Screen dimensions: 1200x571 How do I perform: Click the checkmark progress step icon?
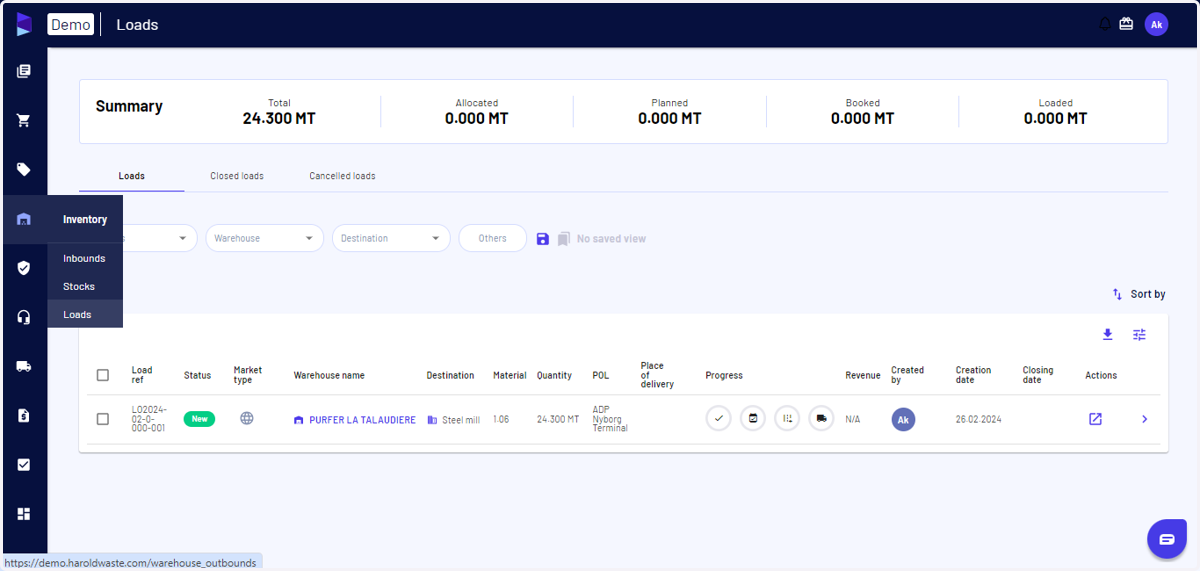point(718,419)
